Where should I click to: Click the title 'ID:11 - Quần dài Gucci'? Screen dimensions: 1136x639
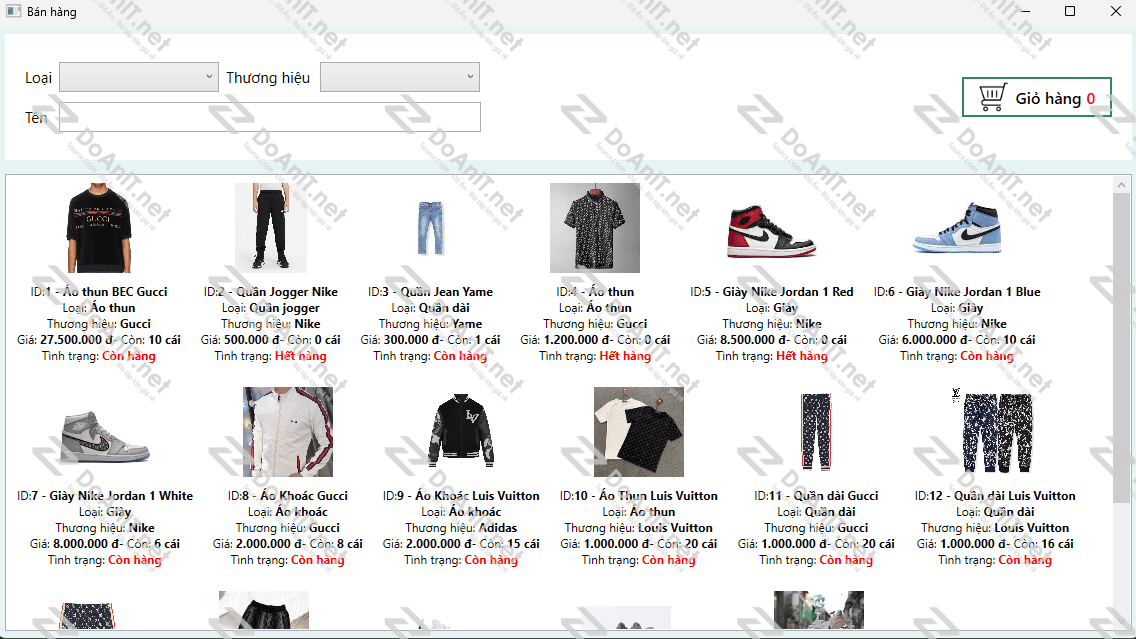(816, 496)
